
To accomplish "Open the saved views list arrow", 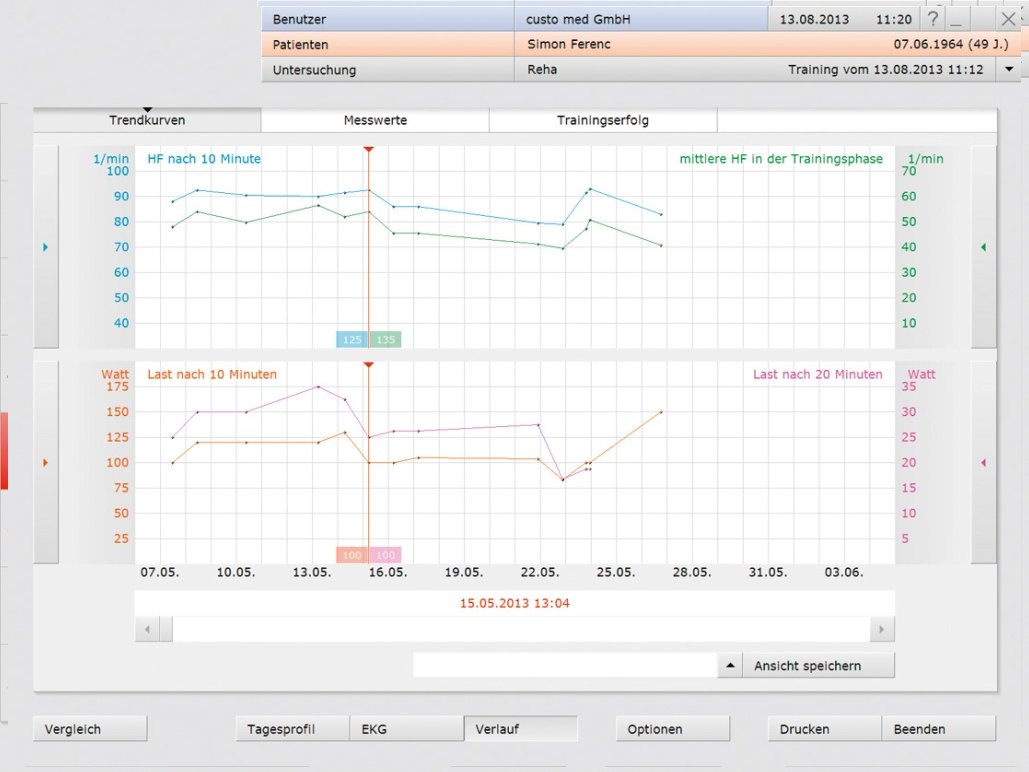I will [729, 665].
